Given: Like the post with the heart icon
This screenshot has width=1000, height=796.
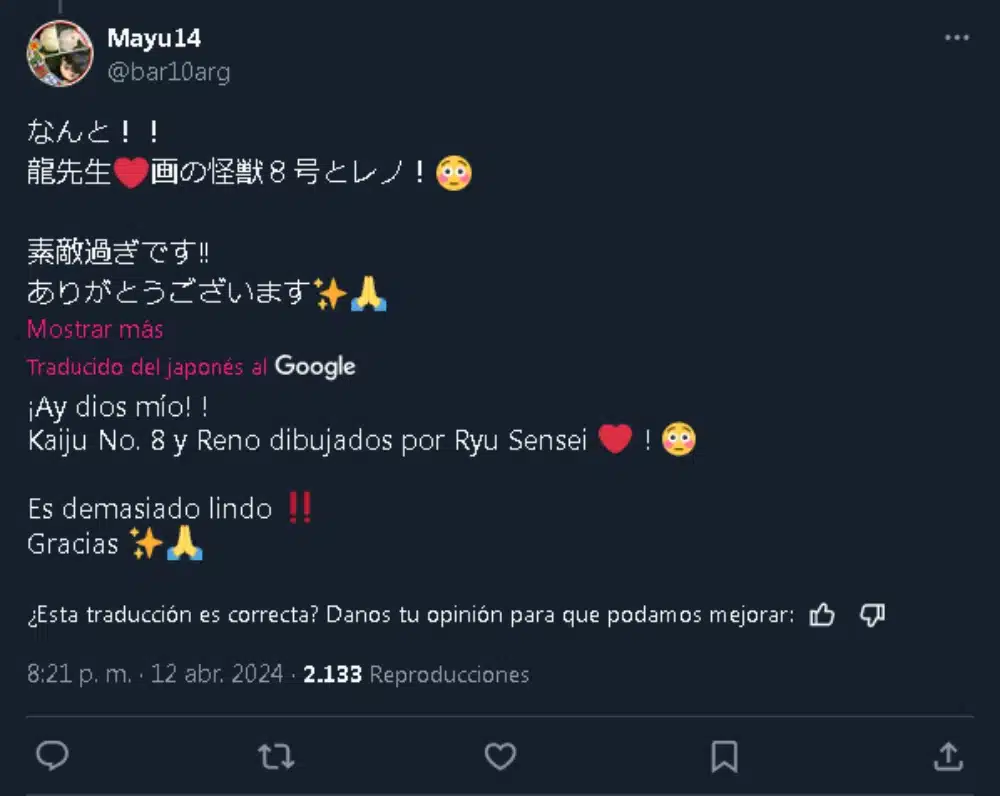Looking at the screenshot, I should pyautogui.click(x=500, y=756).
